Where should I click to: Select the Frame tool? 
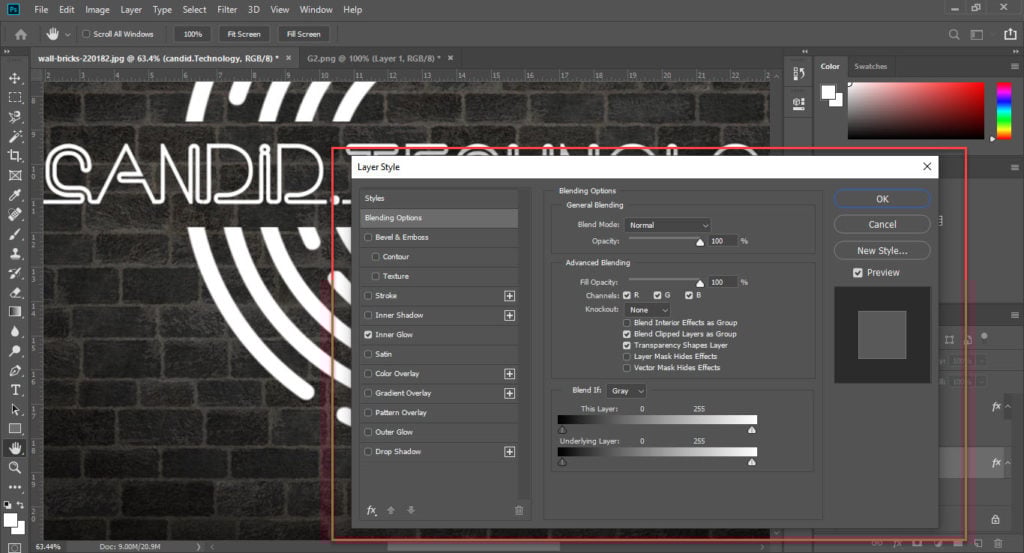pyautogui.click(x=14, y=175)
